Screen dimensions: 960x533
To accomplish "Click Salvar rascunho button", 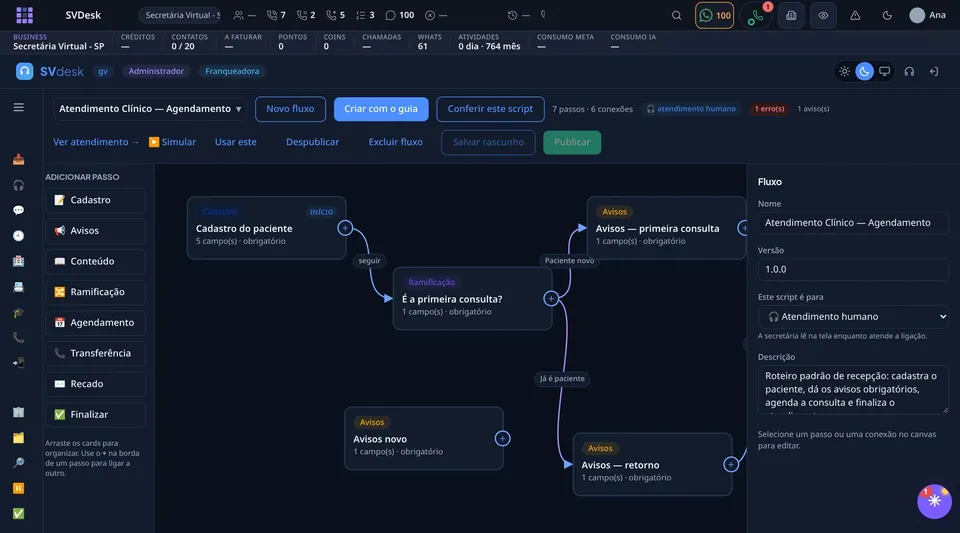I will pyautogui.click(x=488, y=142).
